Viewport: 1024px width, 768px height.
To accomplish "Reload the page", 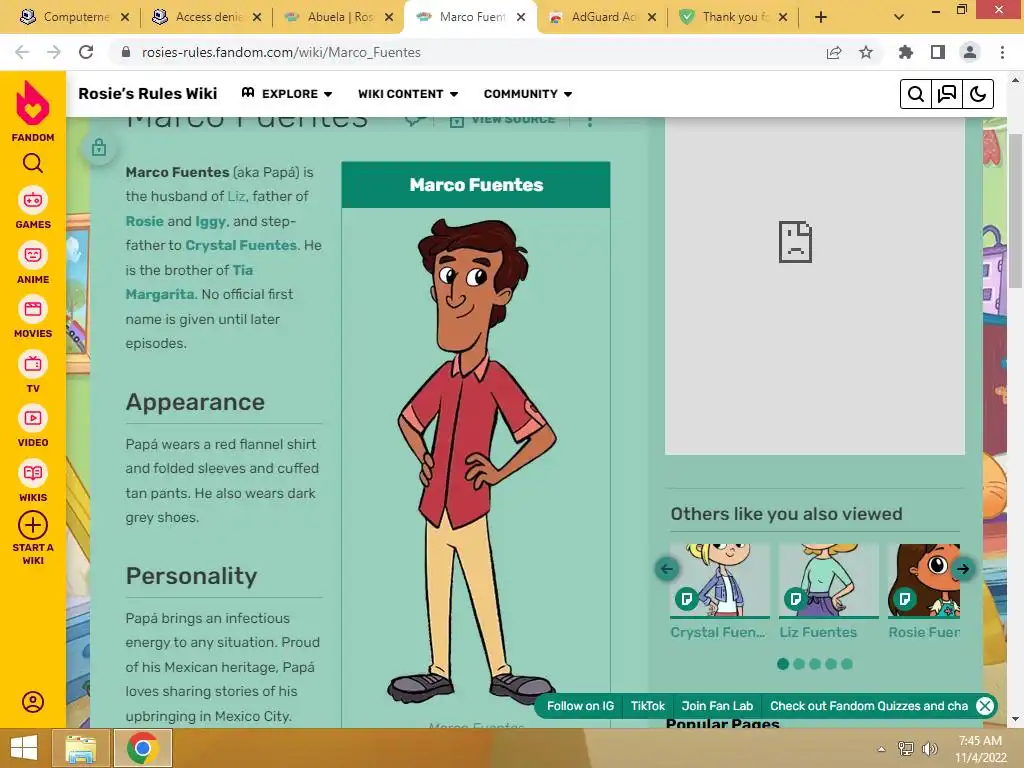I will [x=86, y=52].
